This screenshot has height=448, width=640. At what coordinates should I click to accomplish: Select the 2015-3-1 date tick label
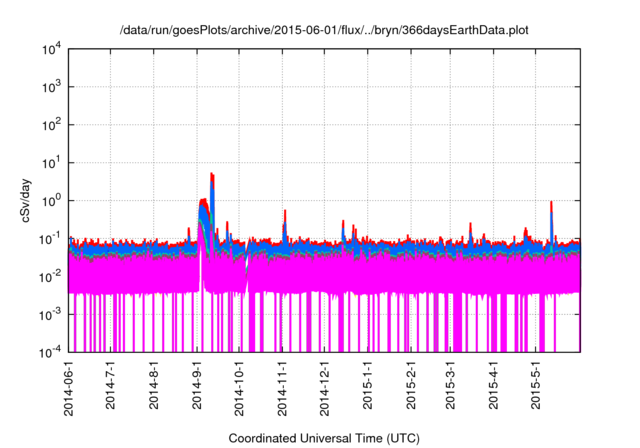coord(451,386)
